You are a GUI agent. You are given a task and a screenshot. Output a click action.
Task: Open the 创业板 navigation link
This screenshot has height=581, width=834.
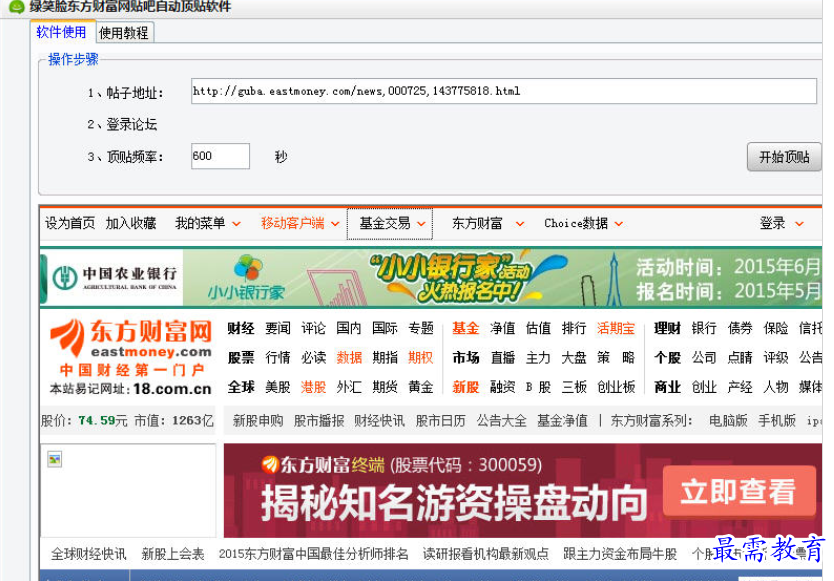[616, 387]
